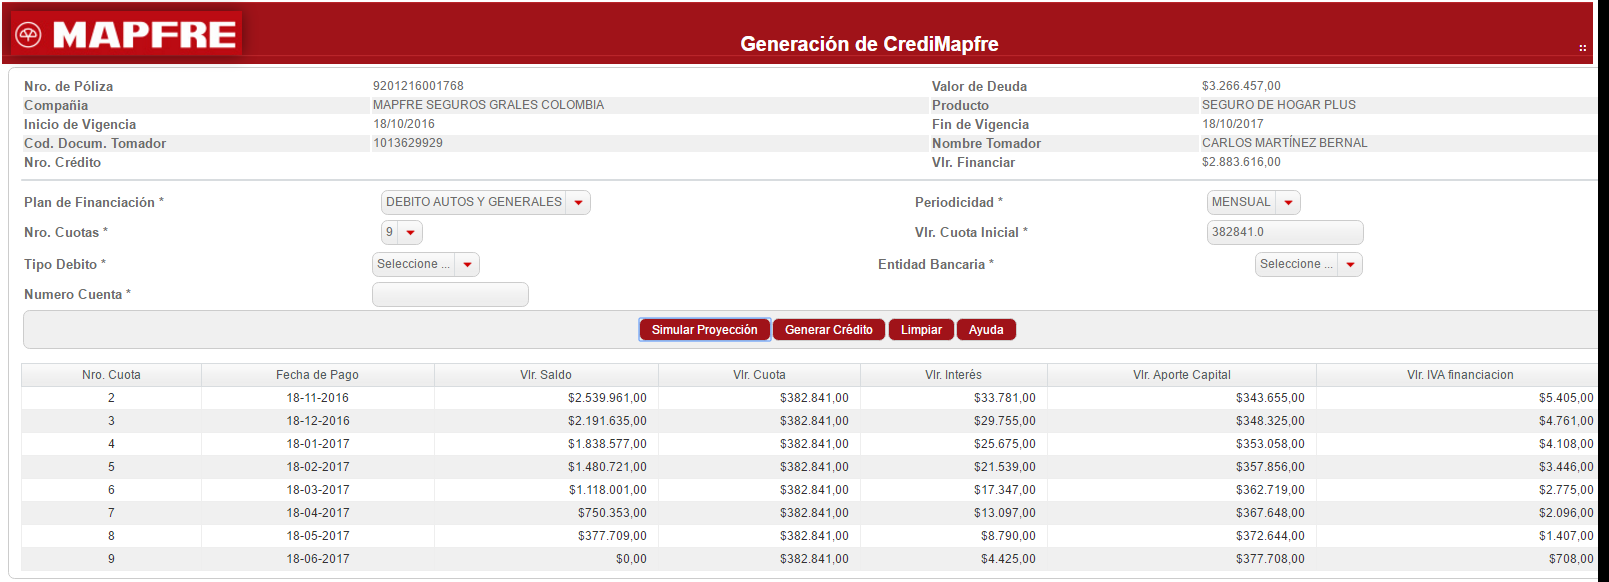Select the policy number 9201216001768

point(418,86)
